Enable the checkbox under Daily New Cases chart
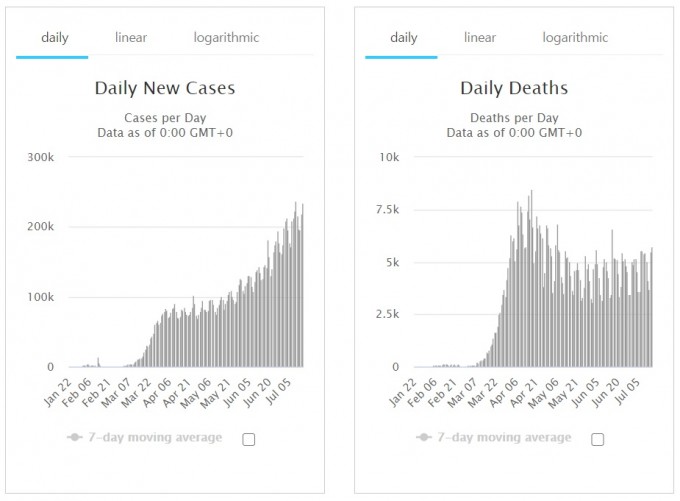The width and height of the screenshot is (680, 501). [249, 438]
